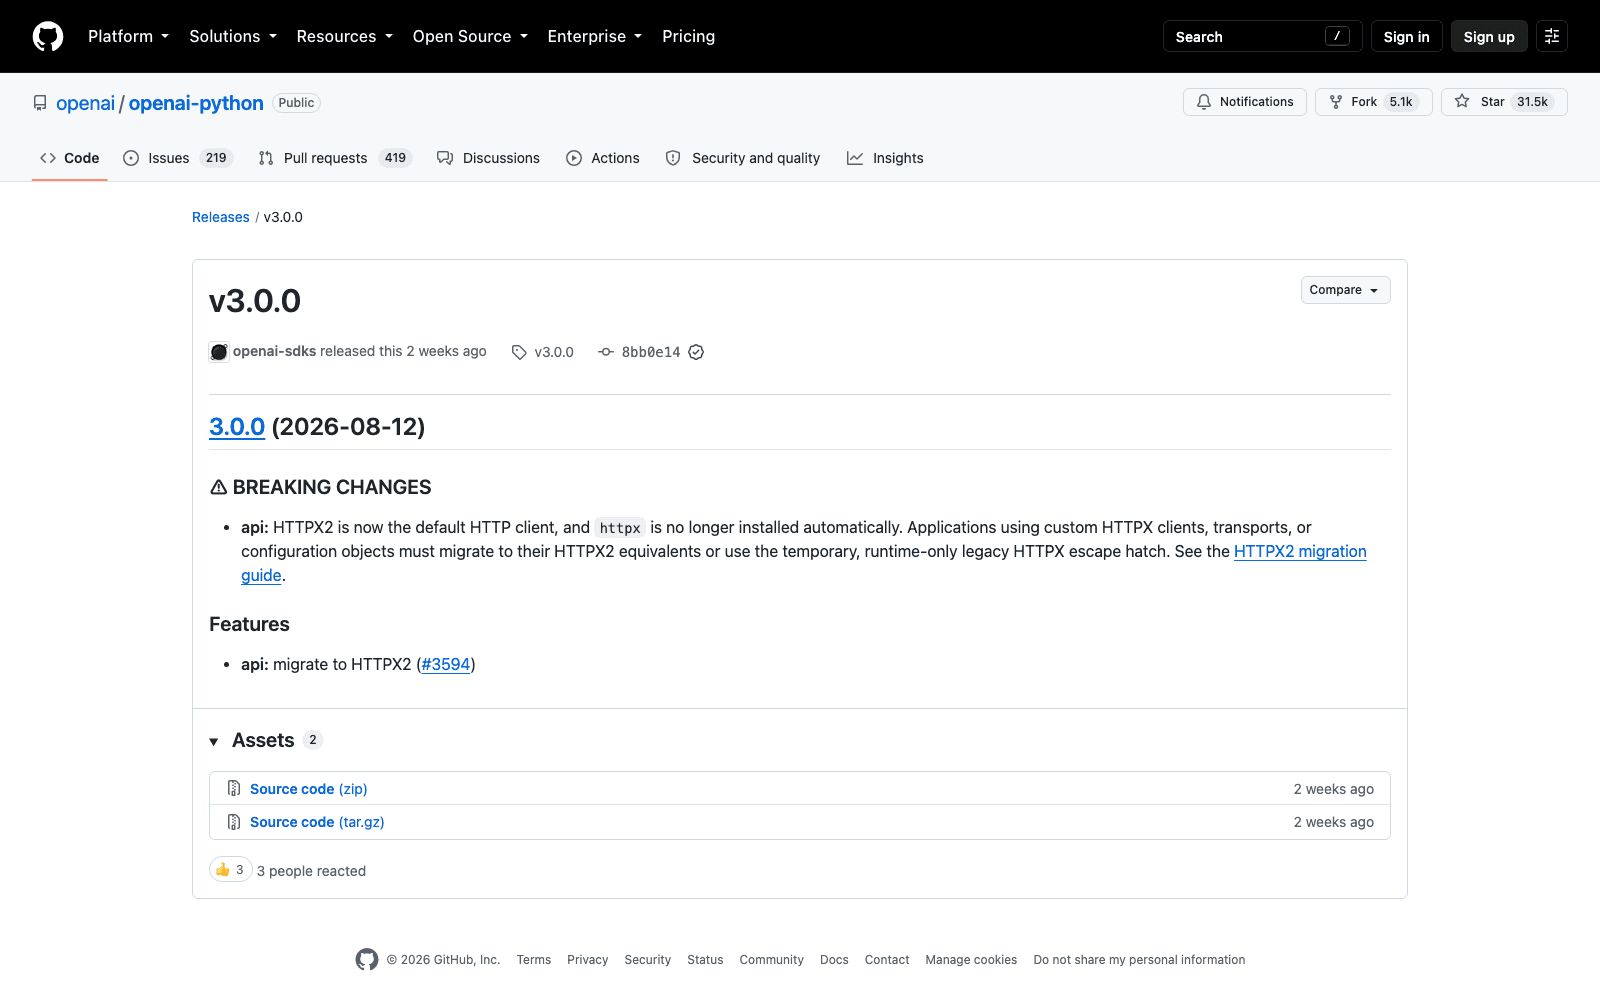Image resolution: width=1600 pixels, height=1000 pixels.
Task: Click Manage cookies in footer
Action: (x=971, y=960)
